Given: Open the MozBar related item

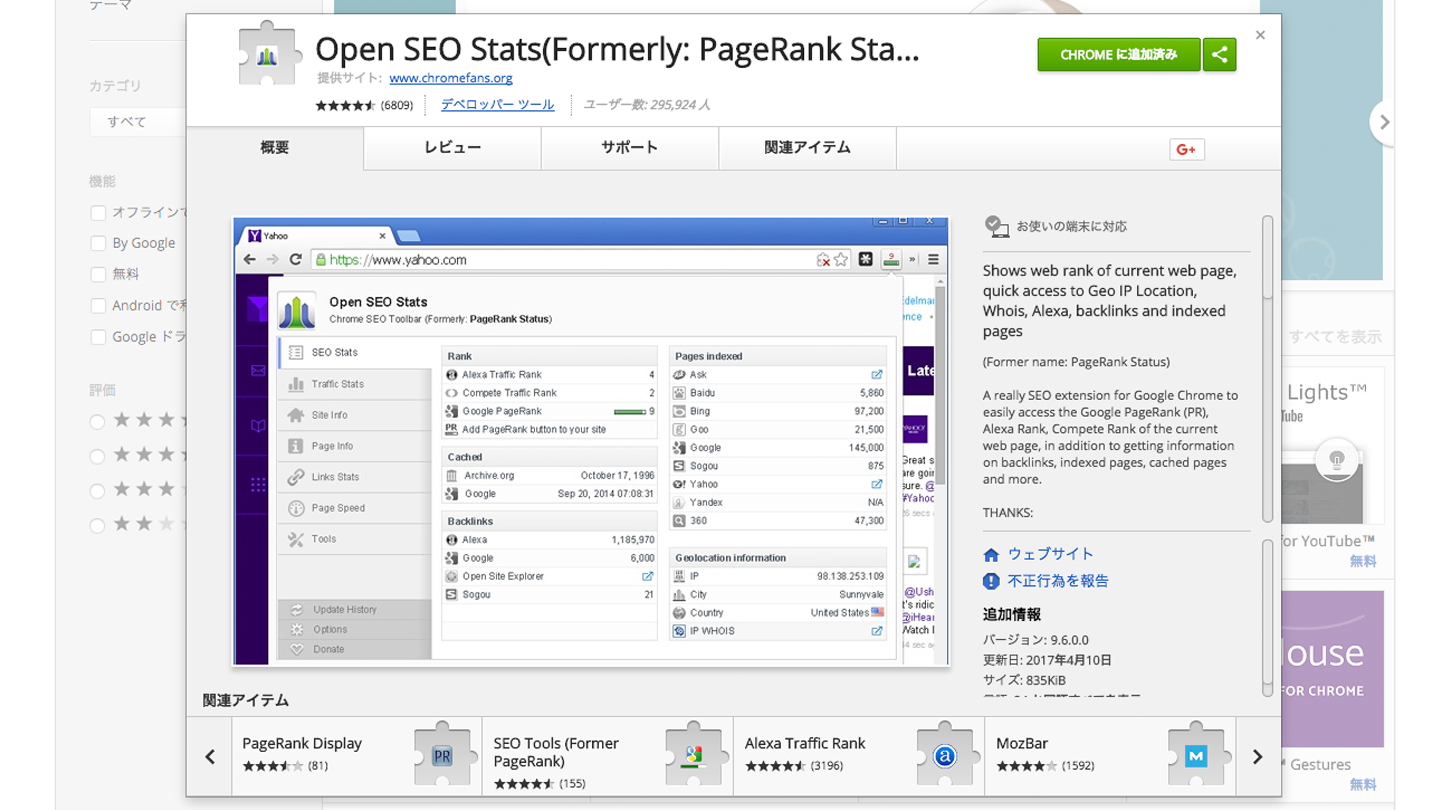Looking at the screenshot, I should pyautogui.click(x=1110, y=757).
